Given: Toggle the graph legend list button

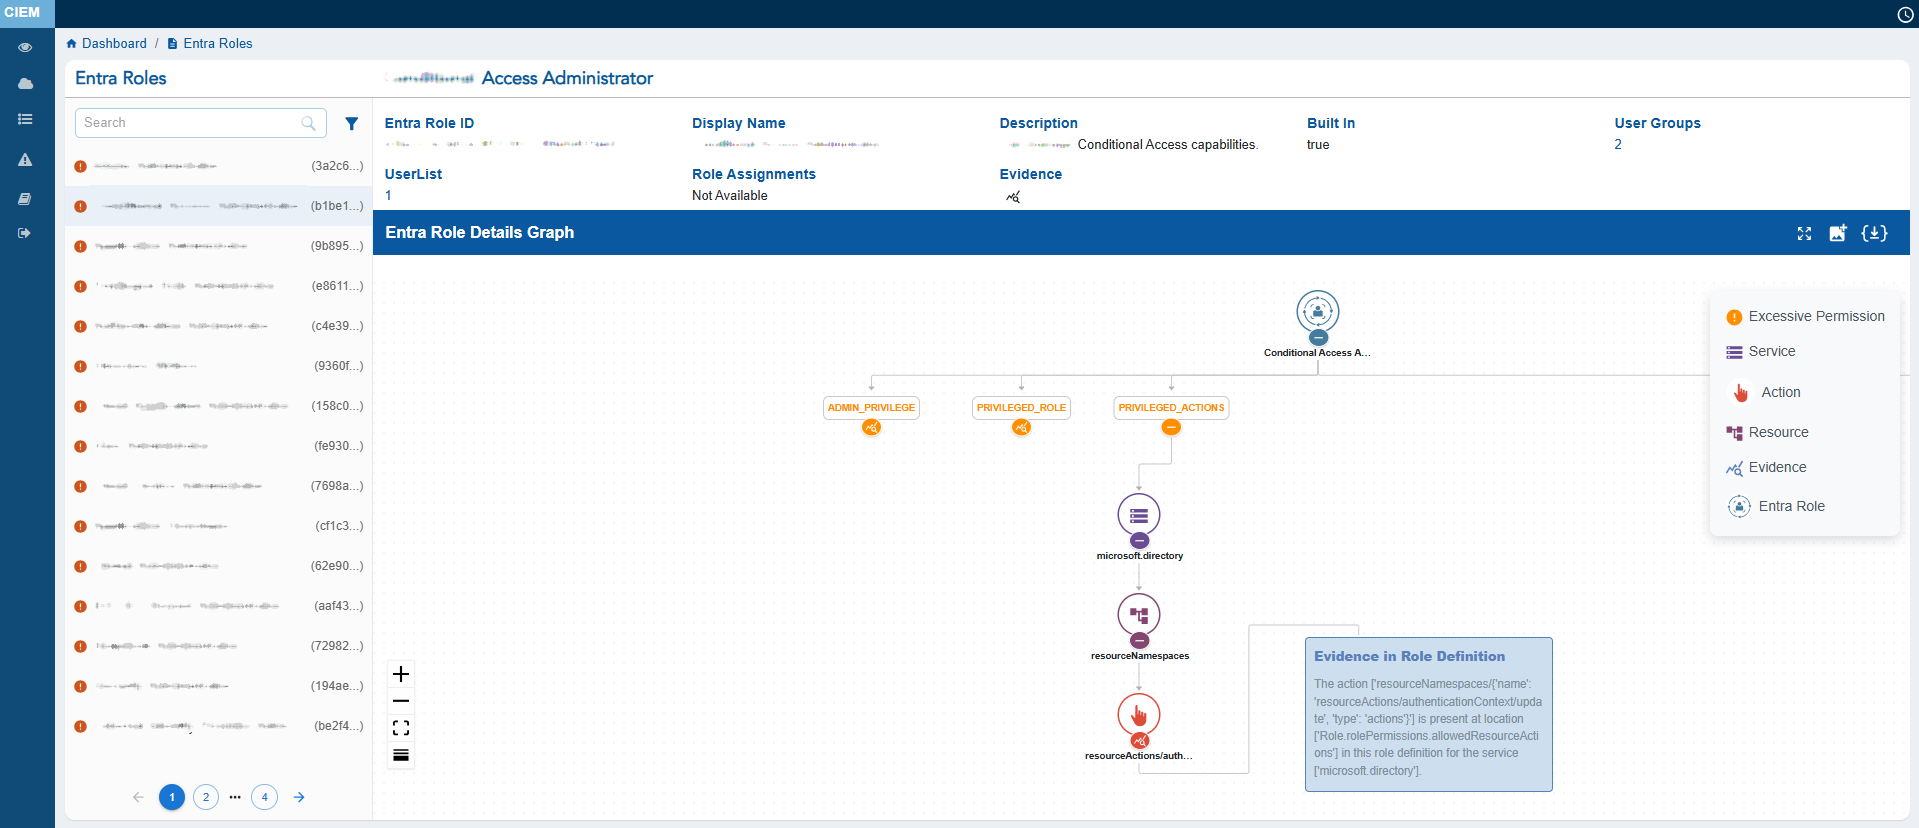Looking at the screenshot, I should click(401, 755).
